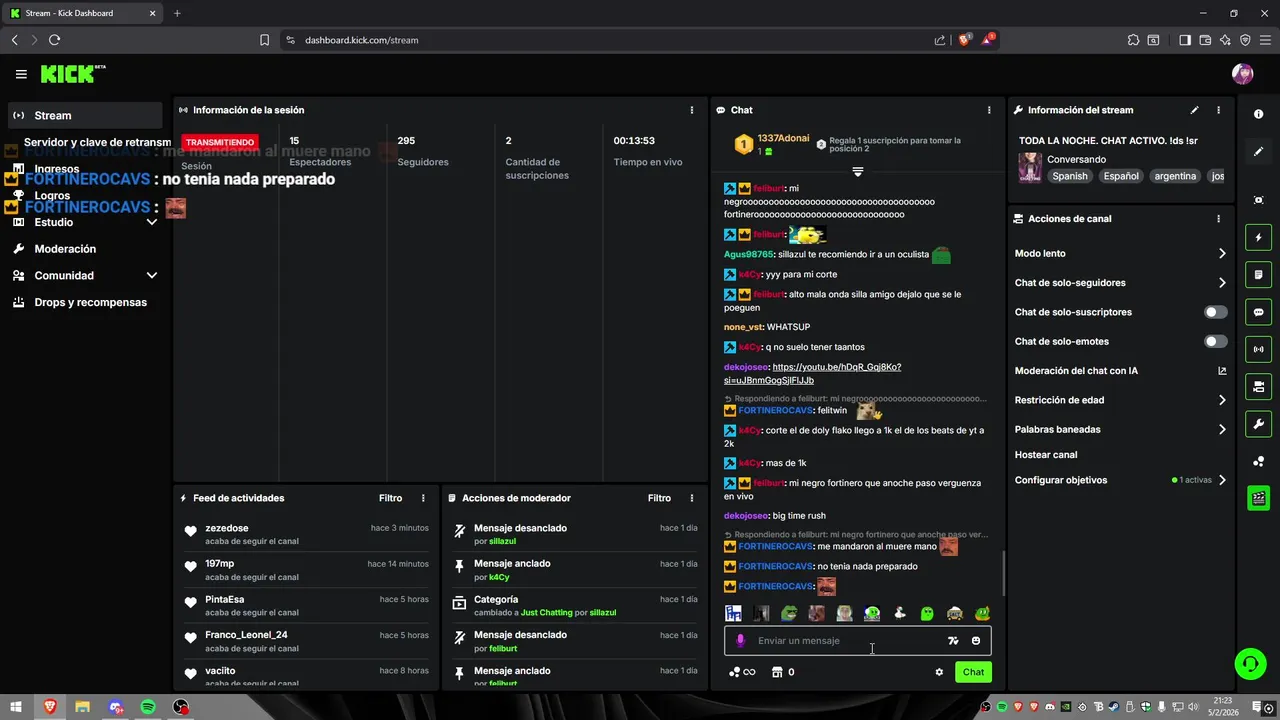Reload the page with browser refresh button

[54, 40]
